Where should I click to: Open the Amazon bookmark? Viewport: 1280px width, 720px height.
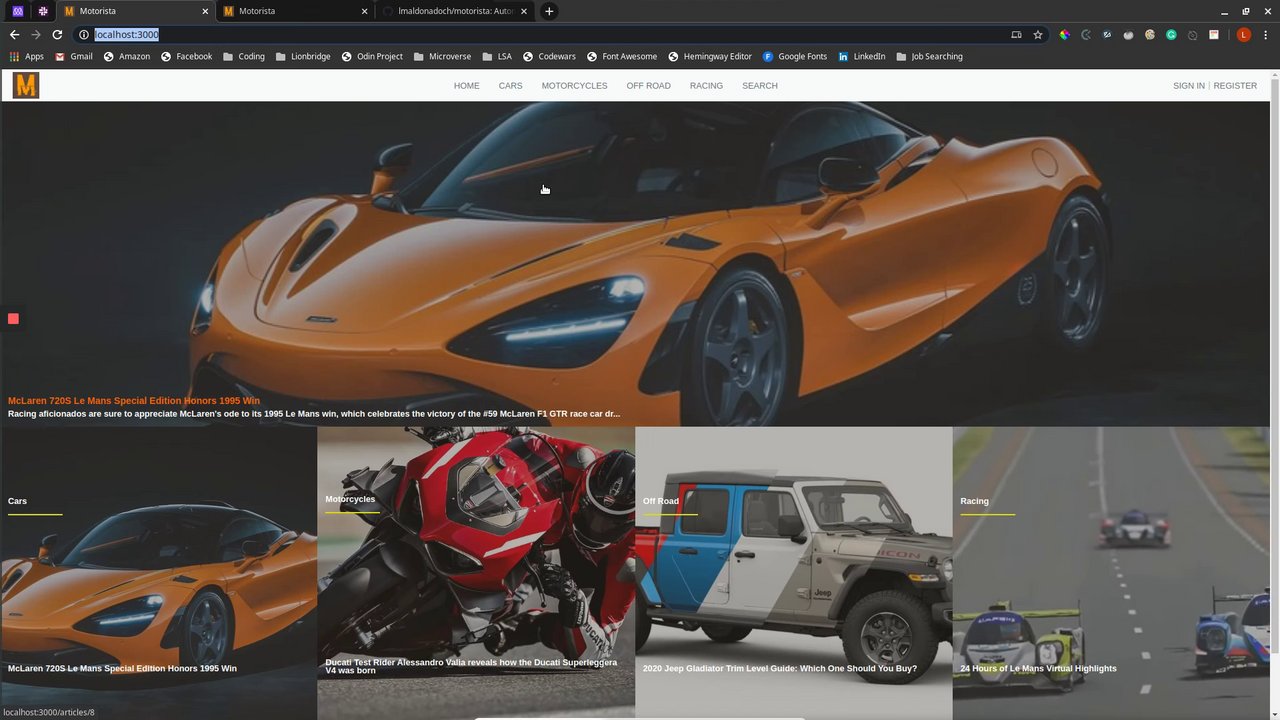(127, 57)
